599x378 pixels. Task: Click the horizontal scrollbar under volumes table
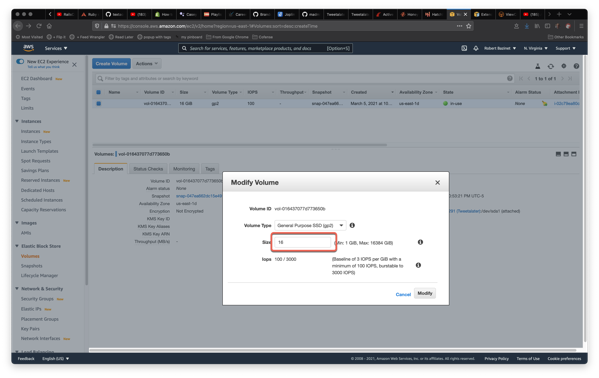point(240,145)
